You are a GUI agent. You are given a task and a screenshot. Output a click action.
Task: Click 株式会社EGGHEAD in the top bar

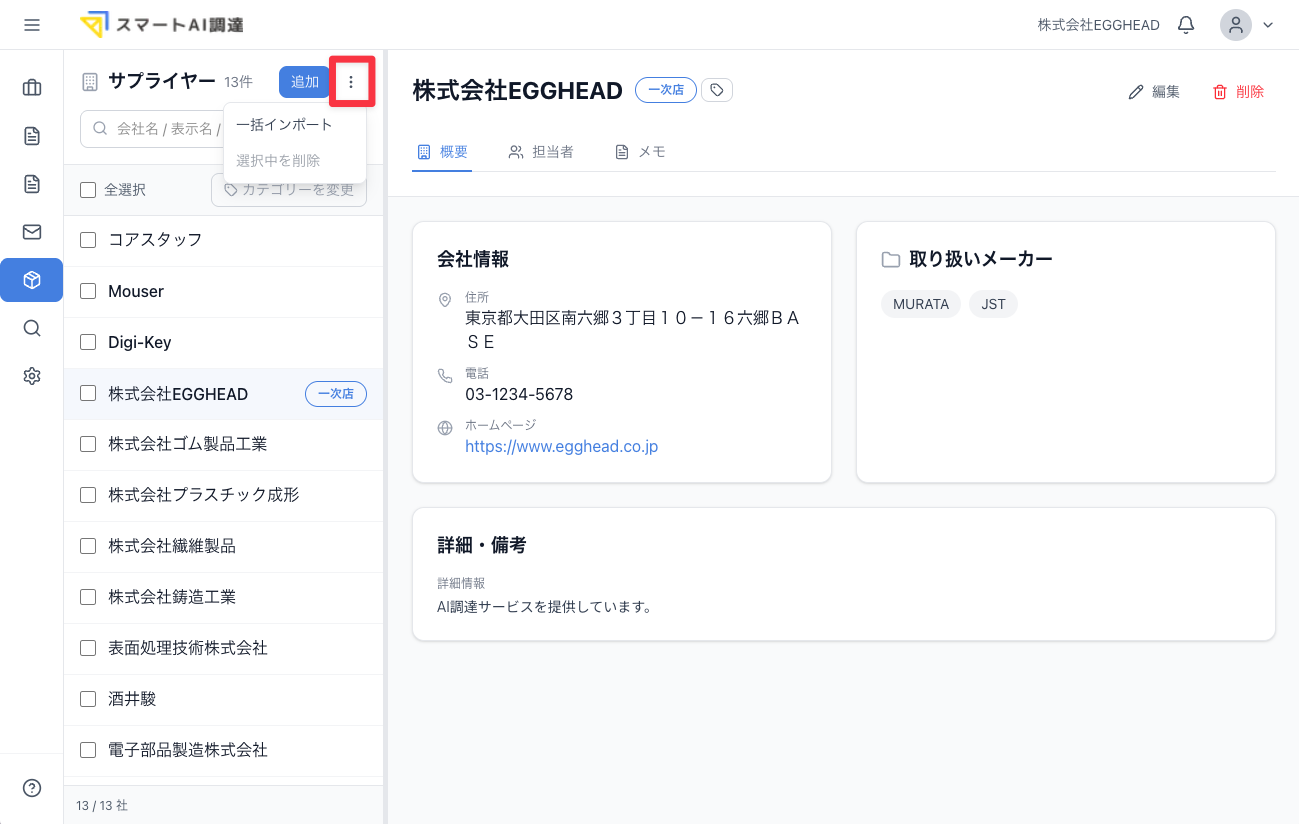pyautogui.click(x=1099, y=25)
